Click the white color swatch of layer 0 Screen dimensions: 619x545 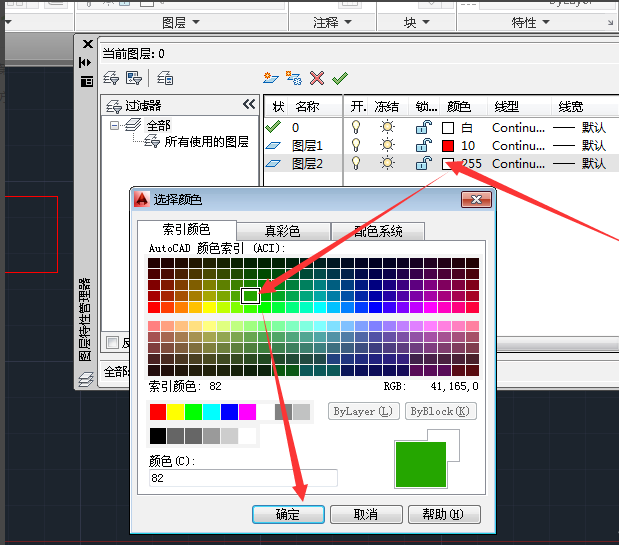(x=448, y=128)
